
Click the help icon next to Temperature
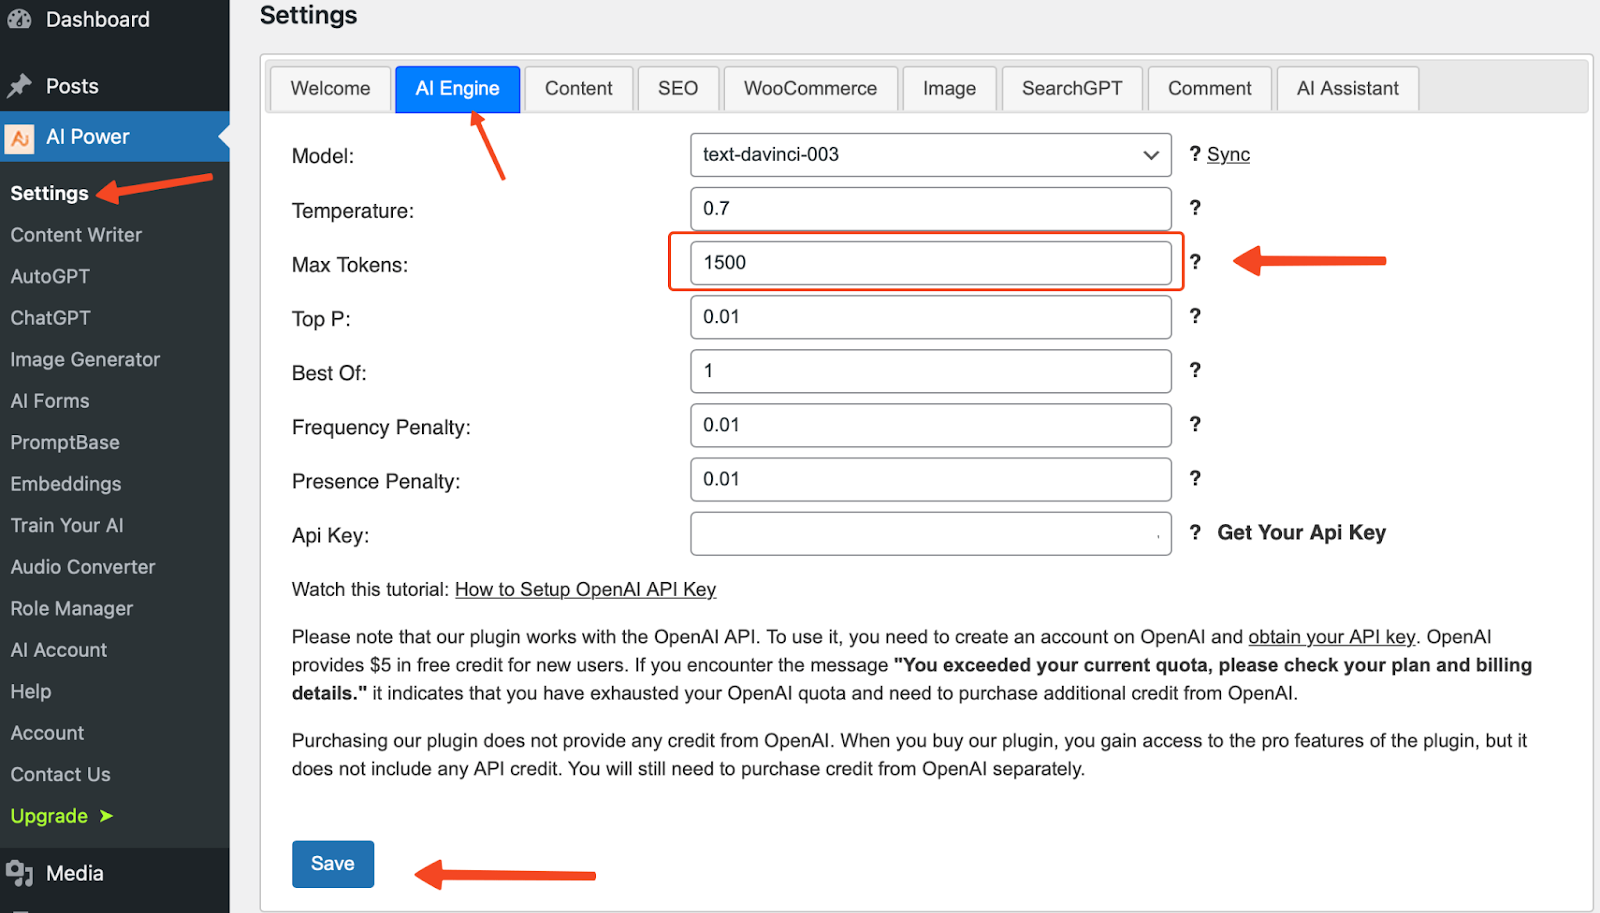(x=1196, y=208)
